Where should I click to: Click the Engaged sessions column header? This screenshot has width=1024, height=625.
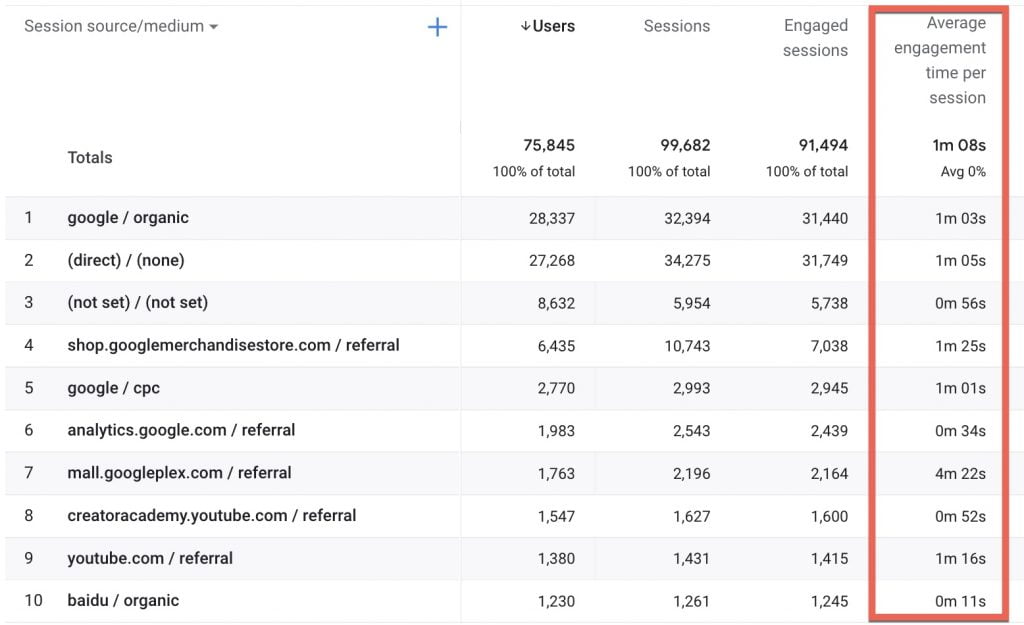point(815,38)
